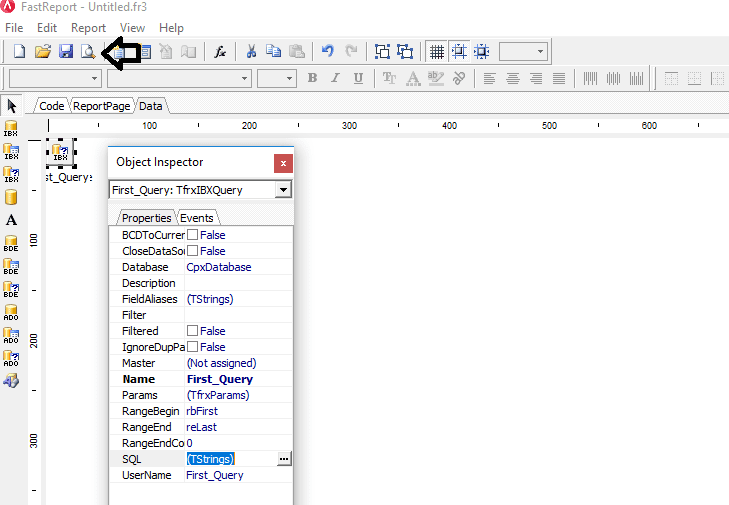
Task: Select the pointer arrow tool in left toolbar
Action: [12, 105]
